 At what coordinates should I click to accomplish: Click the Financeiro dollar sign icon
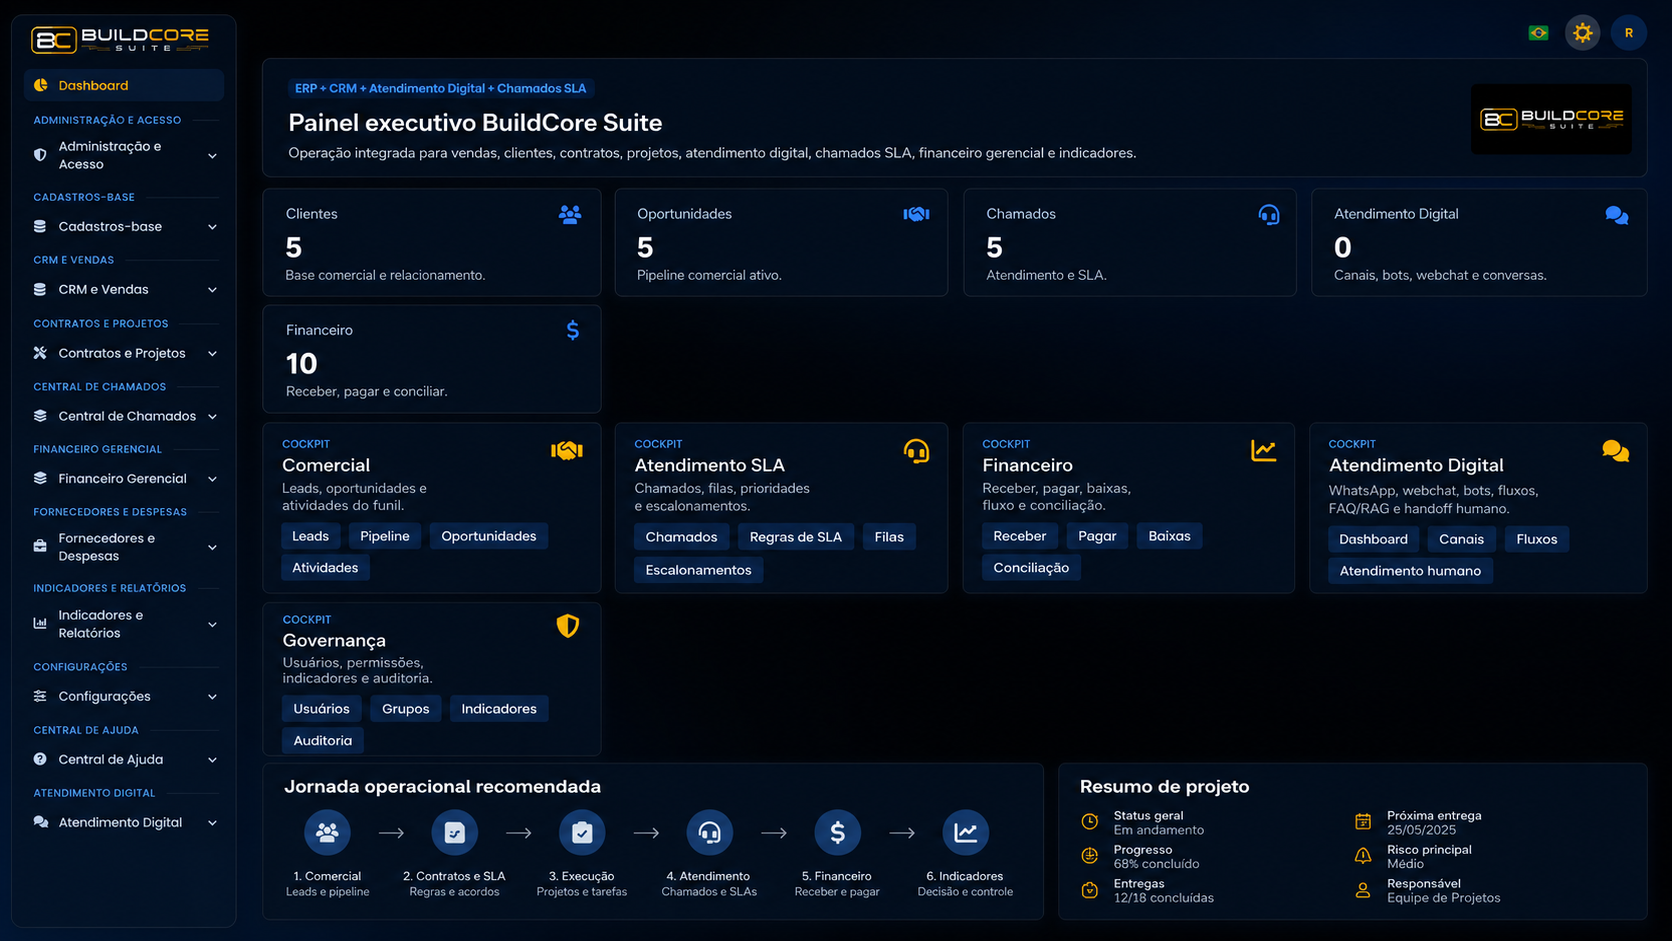pos(572,330)
